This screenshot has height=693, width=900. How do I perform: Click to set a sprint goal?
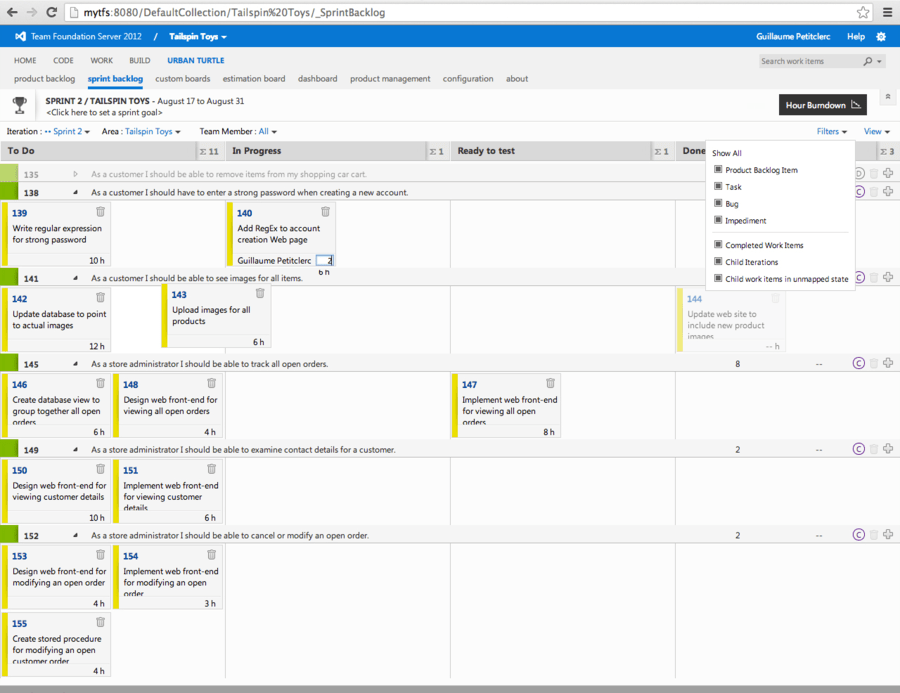point(104,113)
